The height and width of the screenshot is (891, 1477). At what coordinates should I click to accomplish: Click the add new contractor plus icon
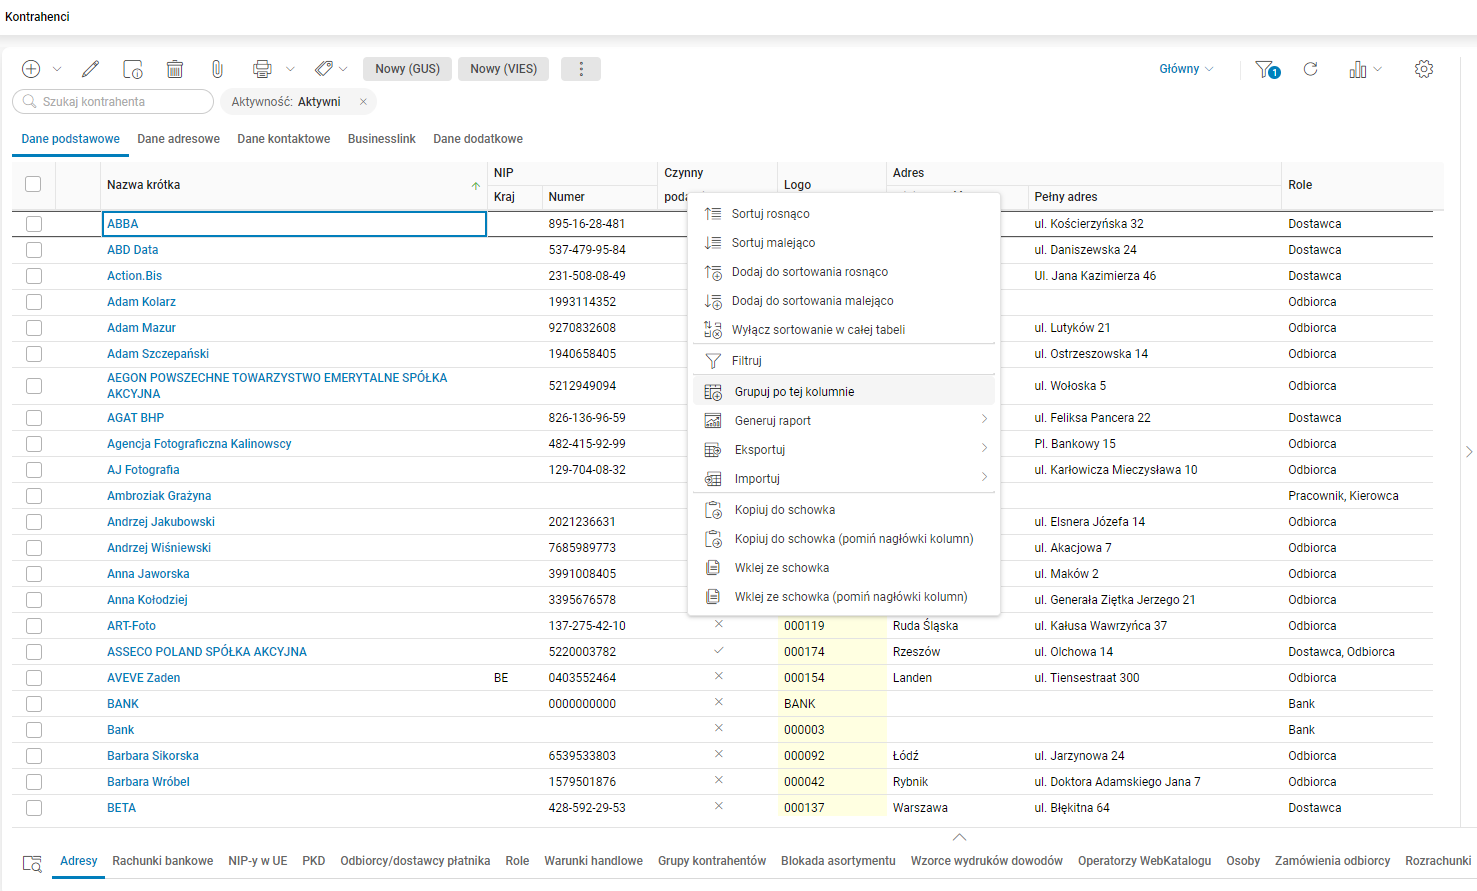coord(31,69)
